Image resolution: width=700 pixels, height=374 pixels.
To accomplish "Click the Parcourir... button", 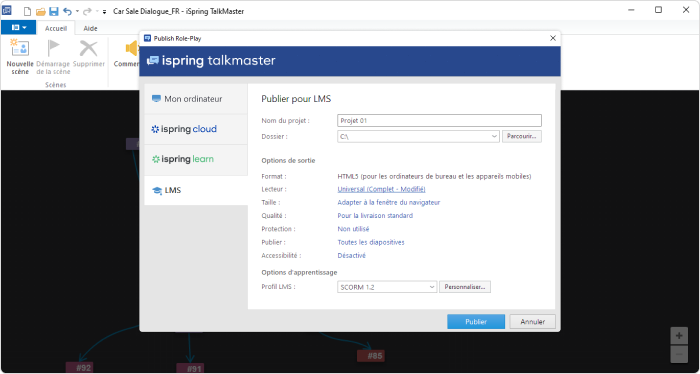I will point(522,137).
